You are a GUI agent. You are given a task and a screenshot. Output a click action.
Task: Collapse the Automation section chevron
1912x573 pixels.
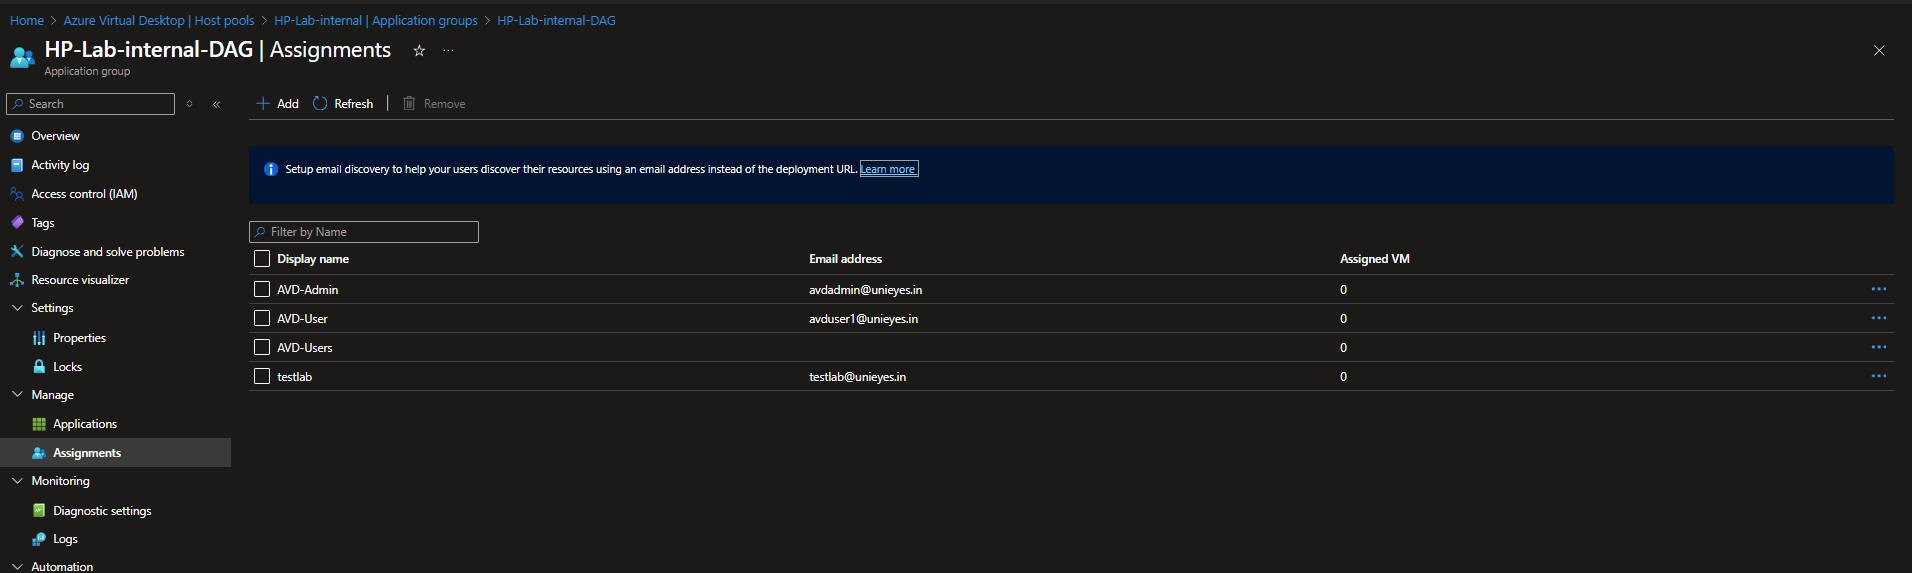point(17,566)
